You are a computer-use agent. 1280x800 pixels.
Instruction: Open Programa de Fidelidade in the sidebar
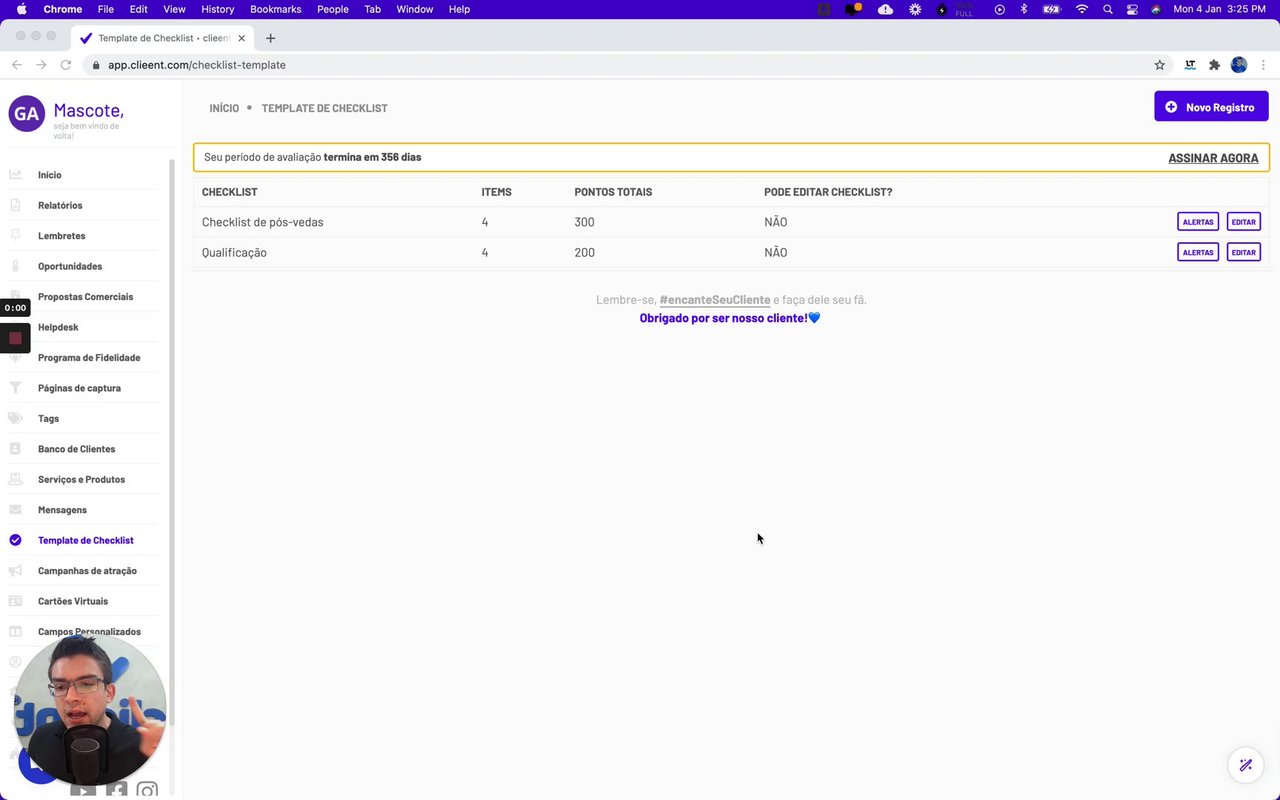(x=89, y=358)
